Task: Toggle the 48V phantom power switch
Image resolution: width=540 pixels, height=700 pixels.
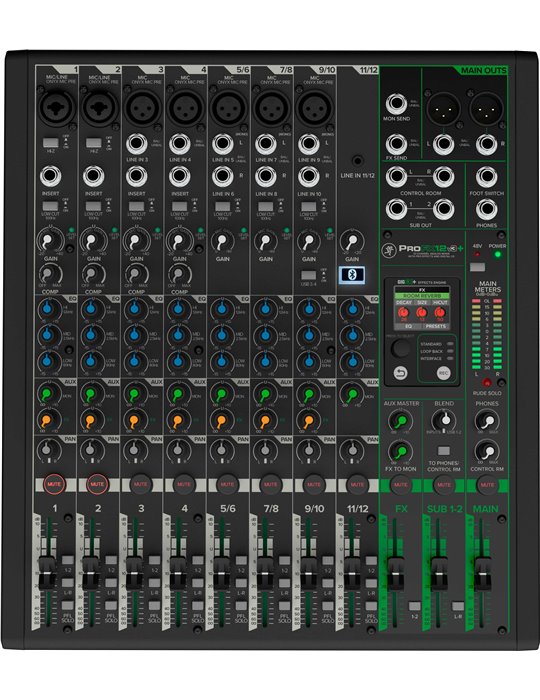Action: (477, 267)
